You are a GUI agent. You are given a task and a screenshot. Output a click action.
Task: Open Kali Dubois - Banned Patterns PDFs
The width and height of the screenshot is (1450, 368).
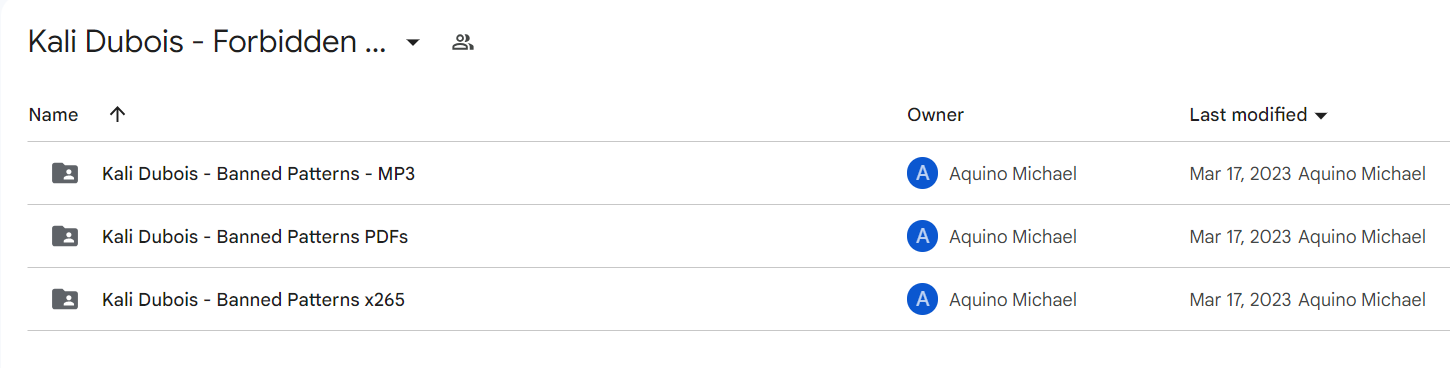tap(255, 237)
